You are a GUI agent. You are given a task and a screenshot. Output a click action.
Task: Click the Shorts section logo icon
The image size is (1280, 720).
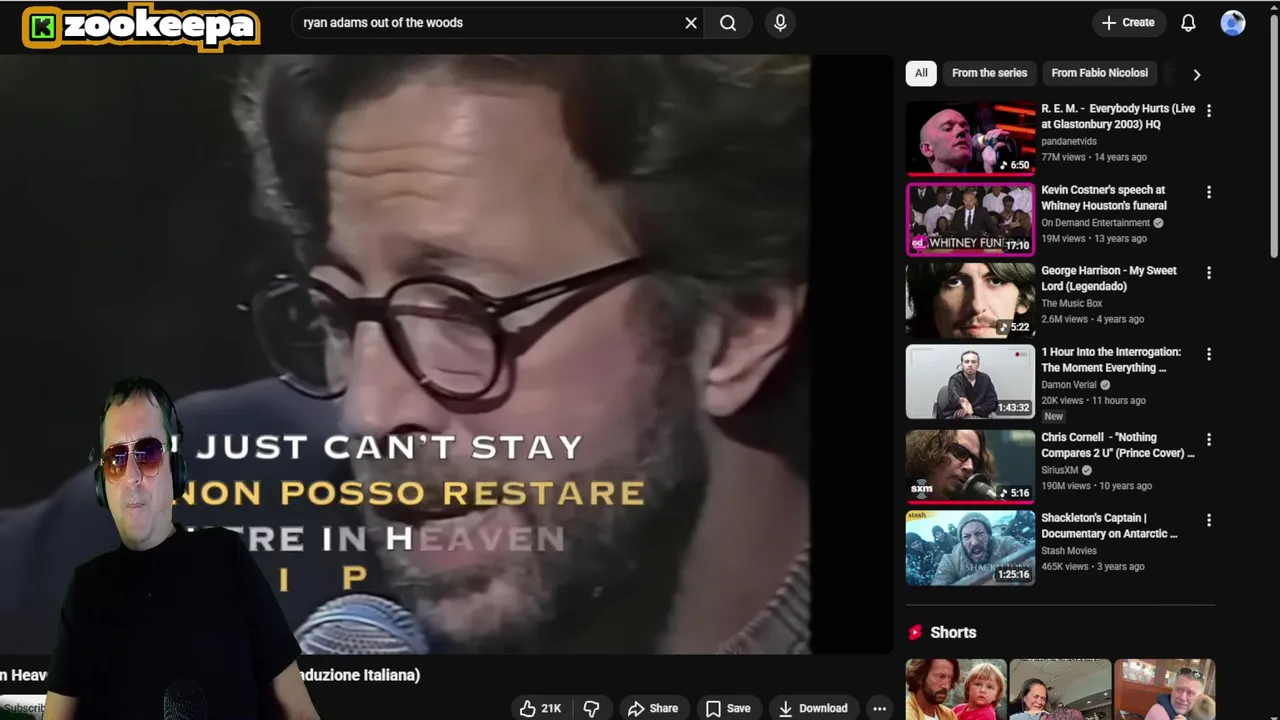[914, 632]
